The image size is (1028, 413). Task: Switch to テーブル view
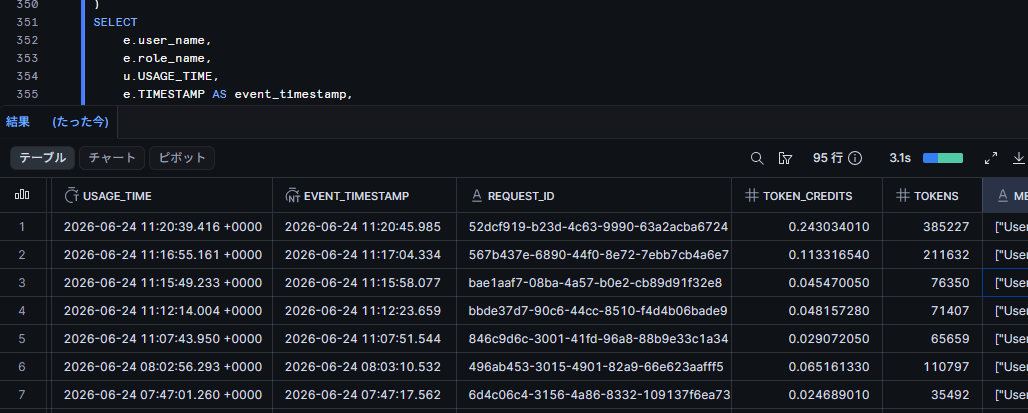click(x=43, y=158)
